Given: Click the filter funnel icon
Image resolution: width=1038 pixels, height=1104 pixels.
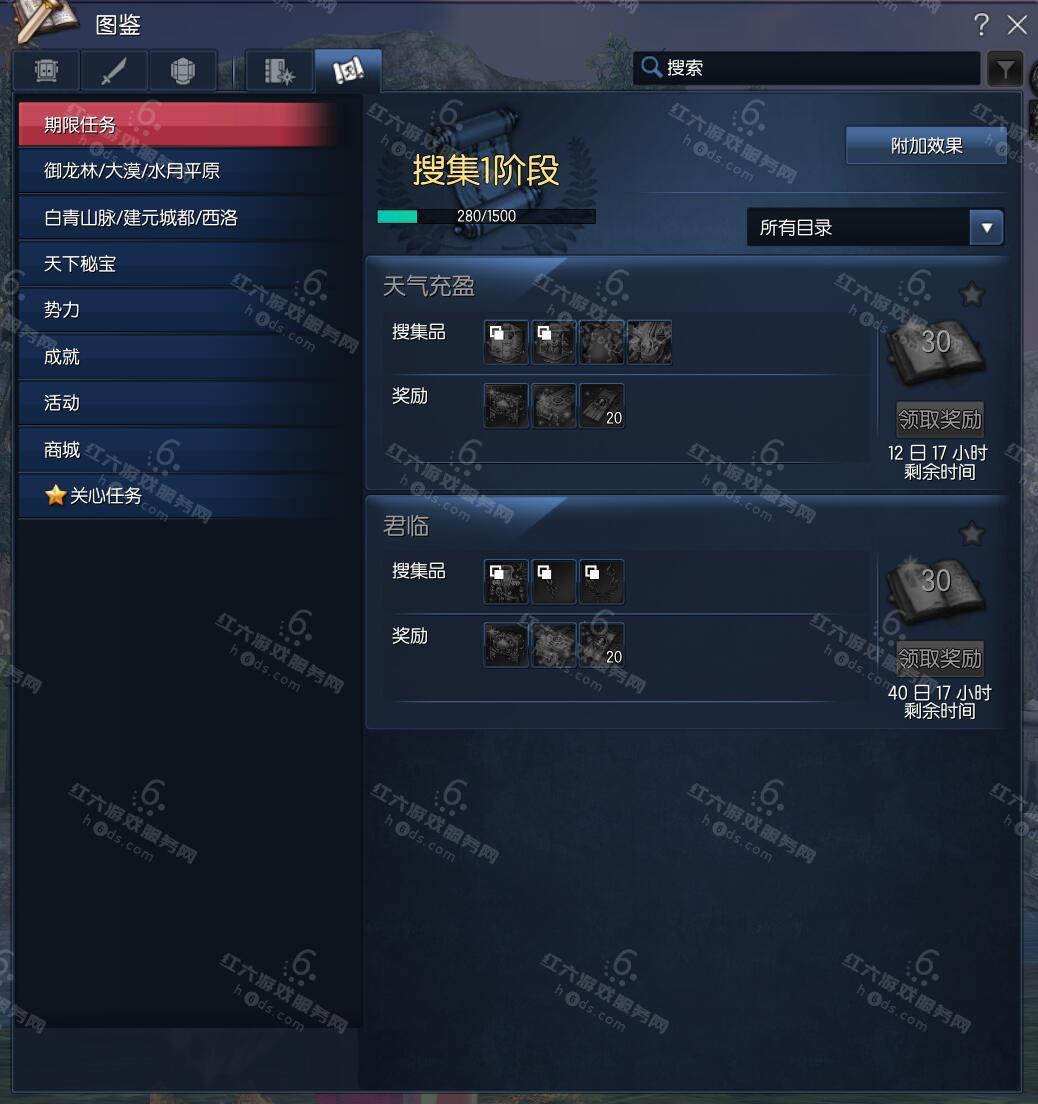Looking at the screenshot, I should (x=1005, y=69).
